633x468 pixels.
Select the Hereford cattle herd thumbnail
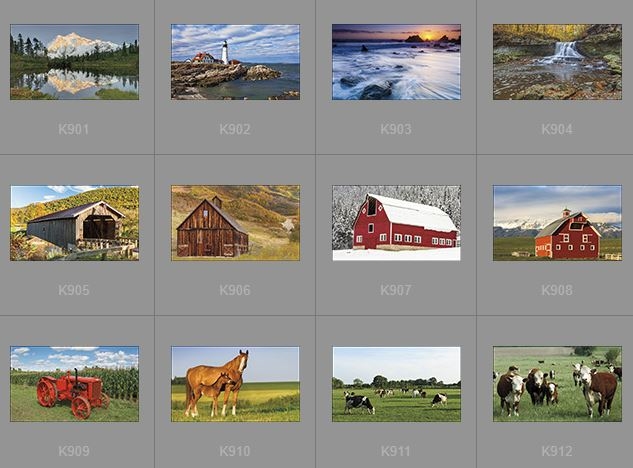[x=557, y=384]
